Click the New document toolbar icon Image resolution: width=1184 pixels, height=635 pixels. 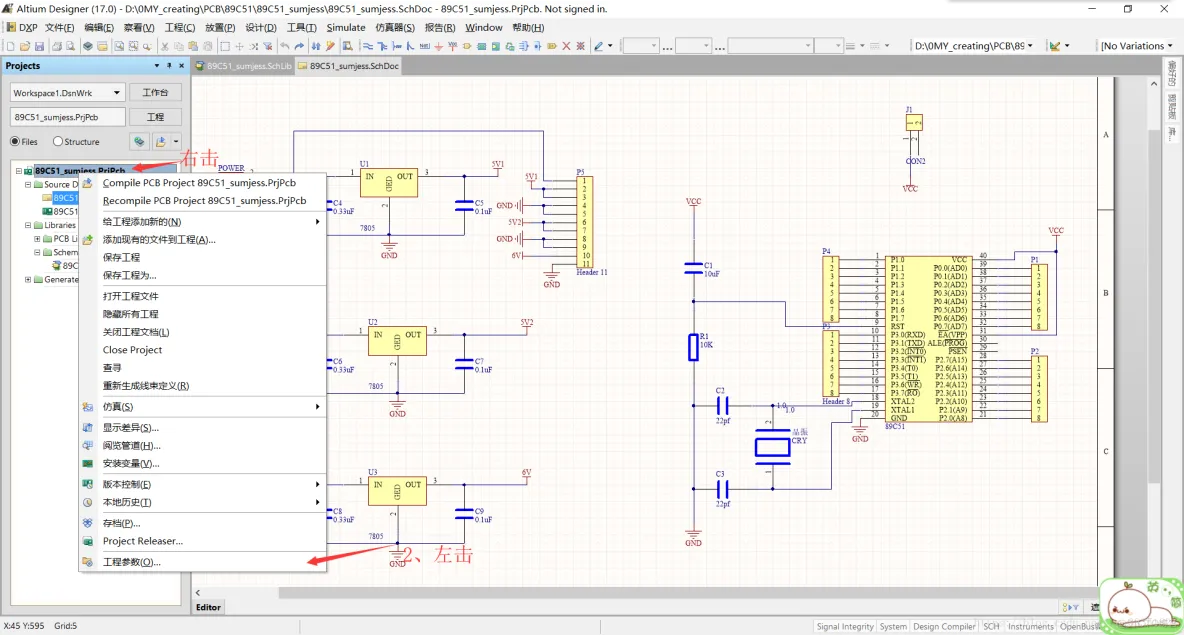coord(11,46)
